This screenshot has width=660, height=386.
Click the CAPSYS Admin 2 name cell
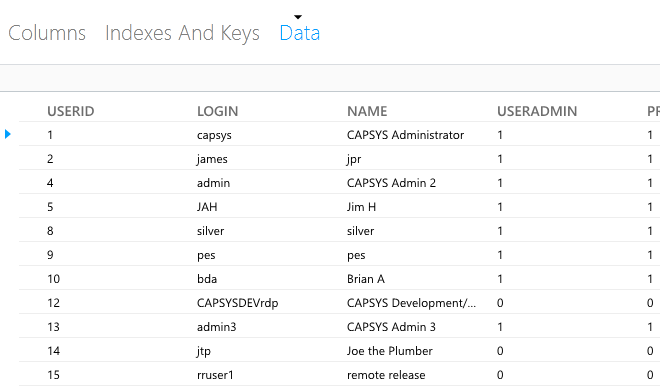(391, 183)
